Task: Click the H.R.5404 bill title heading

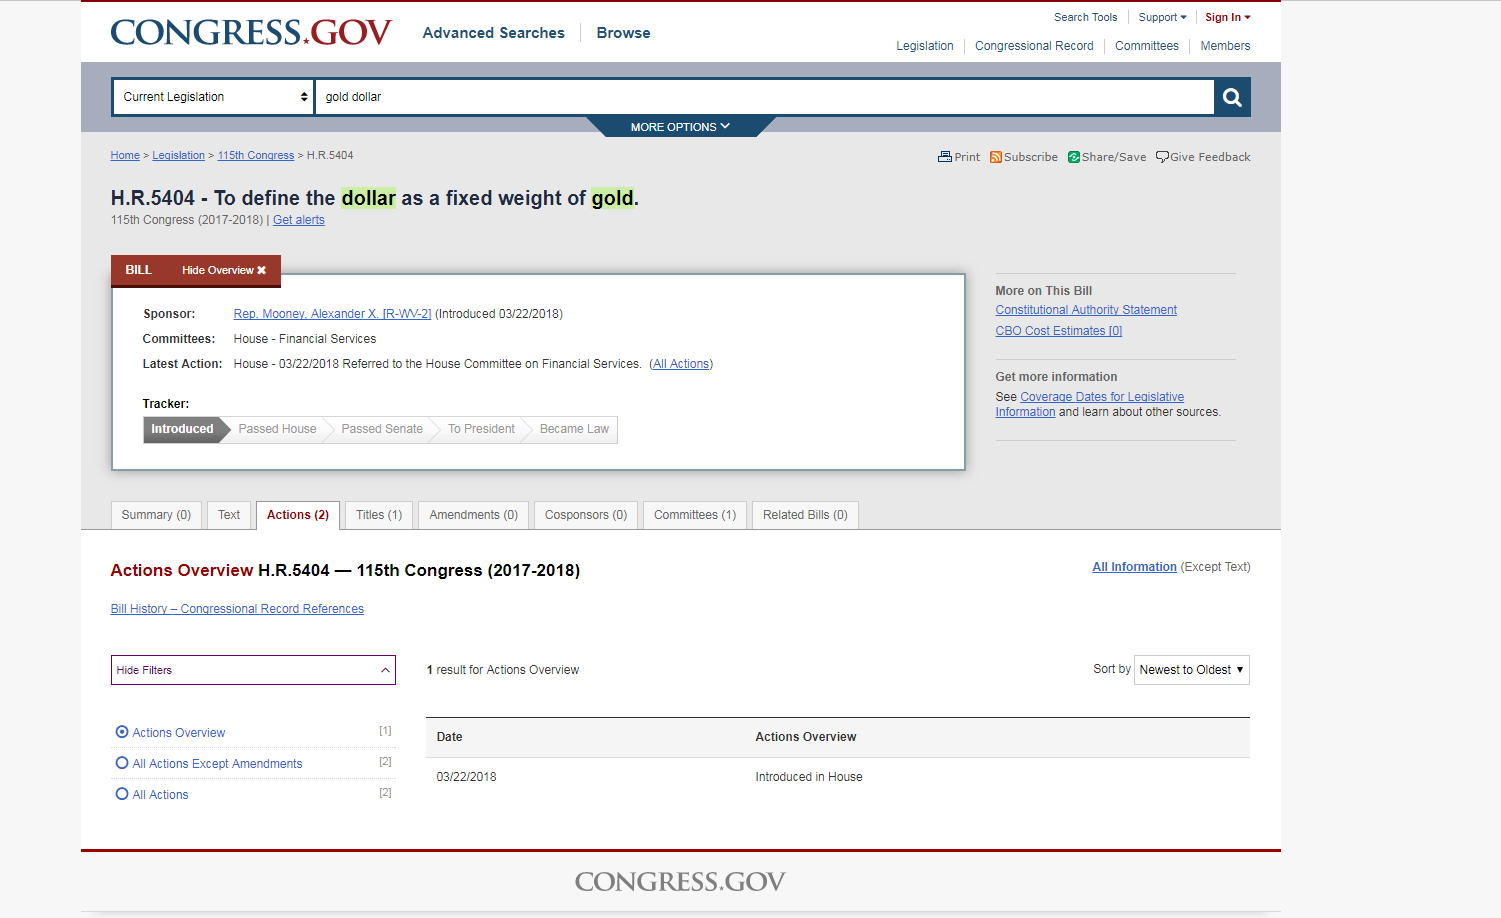Action: (375, 198)
